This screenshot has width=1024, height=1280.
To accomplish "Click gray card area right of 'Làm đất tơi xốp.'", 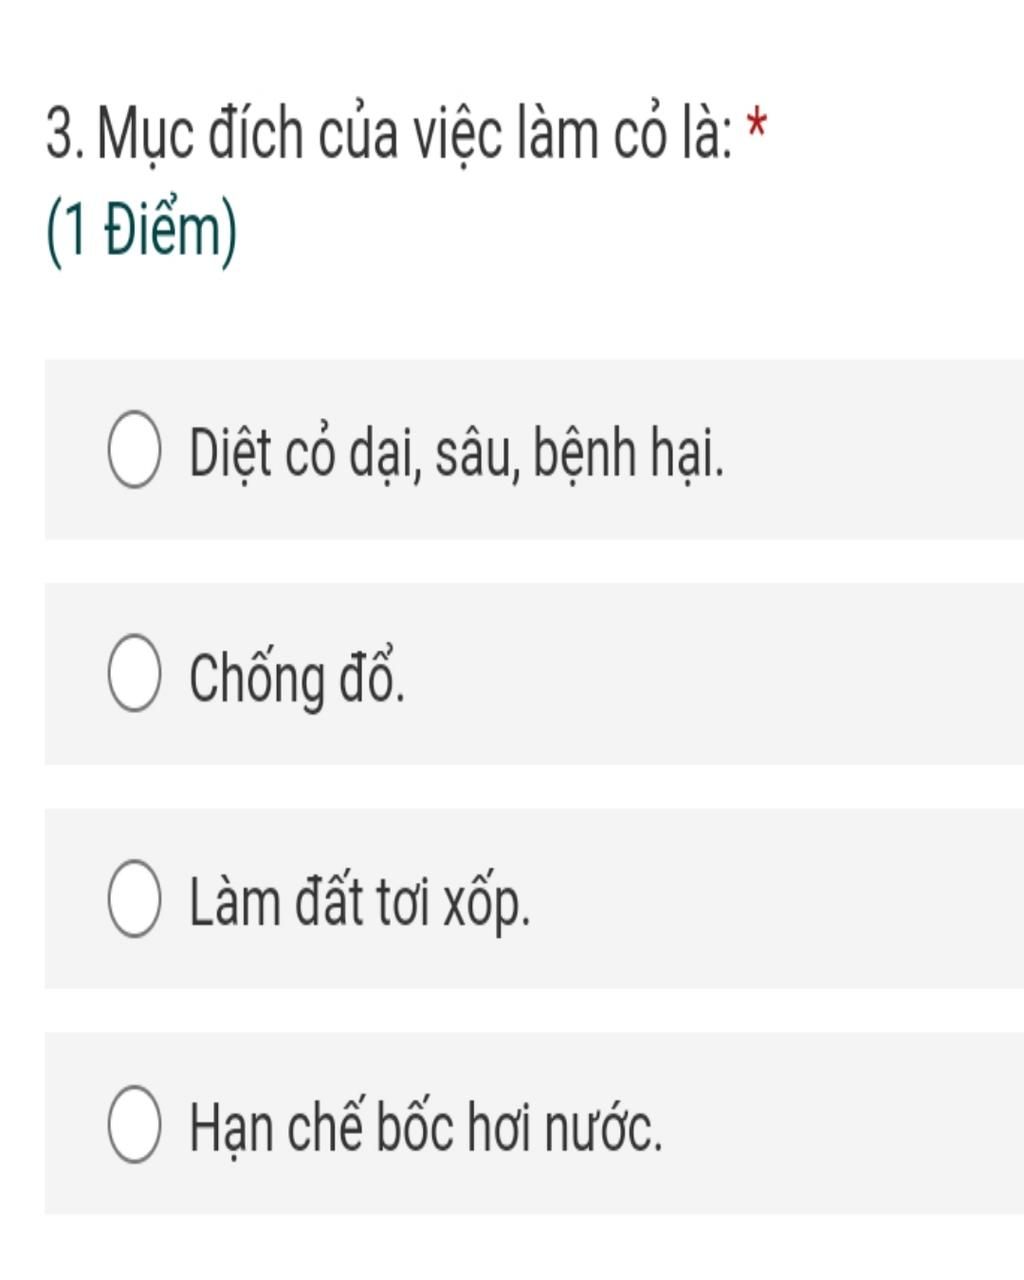I will 777,898.
